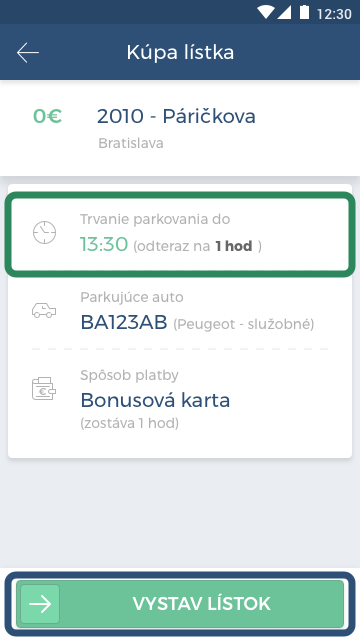Click the clock icon for parking duration
Viewport: 360px width, 640px height.
pyautogui.click(x=44, y=233)
